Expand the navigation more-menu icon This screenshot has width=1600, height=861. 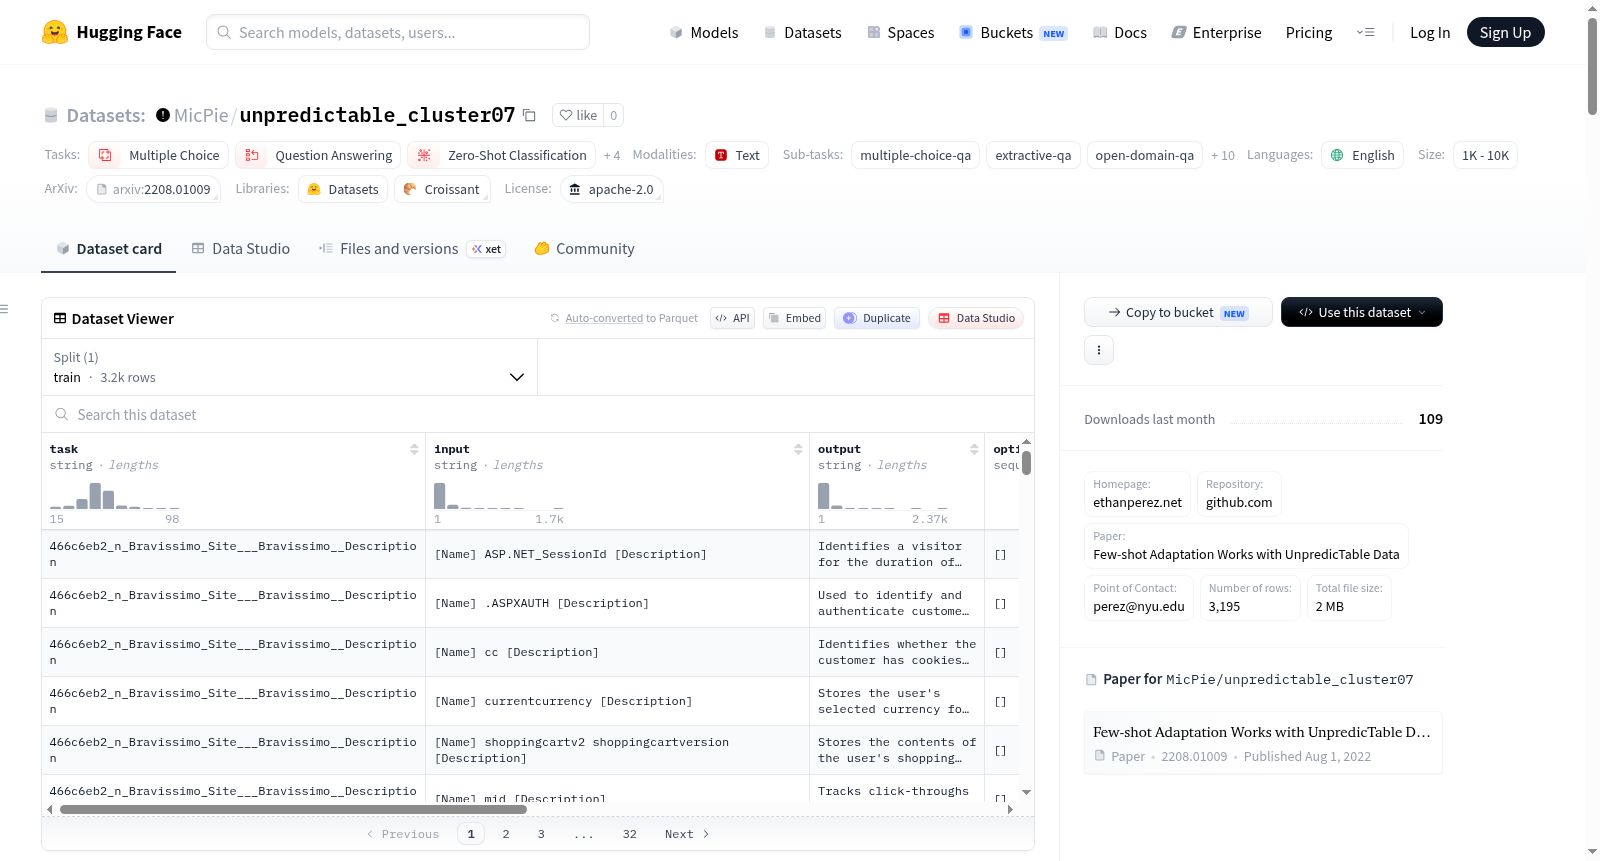tap(1365, 32)
